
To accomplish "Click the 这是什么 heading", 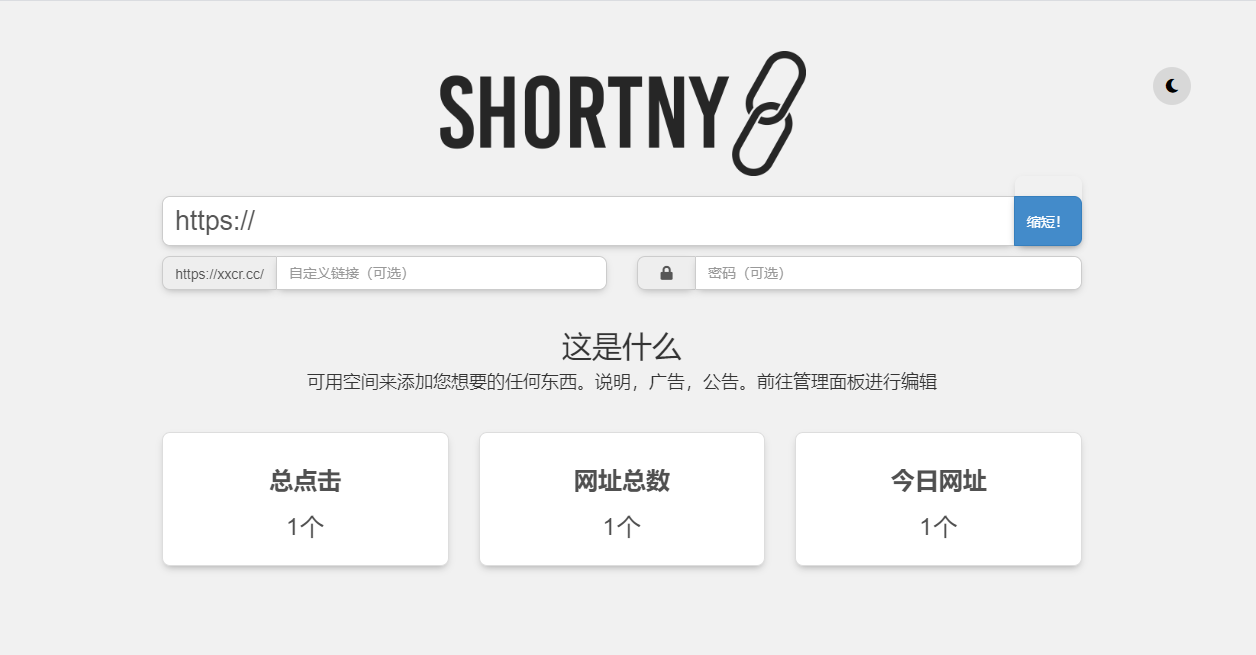I will coord(621,347).
